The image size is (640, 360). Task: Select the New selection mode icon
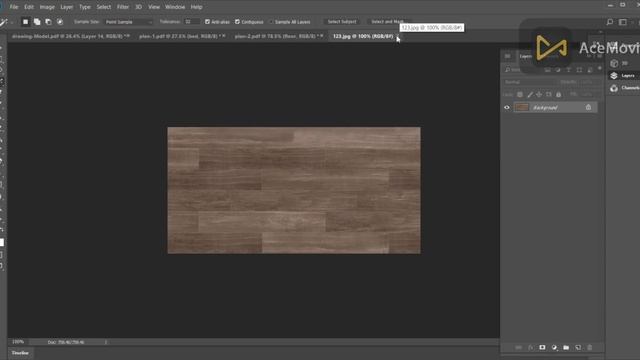point(25,22)
